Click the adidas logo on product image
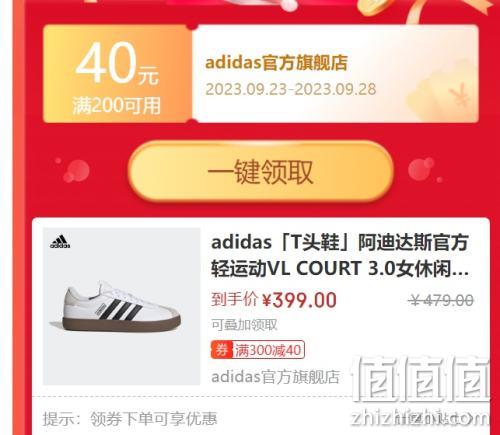500x435 pixels. click(x=60, y=242)
